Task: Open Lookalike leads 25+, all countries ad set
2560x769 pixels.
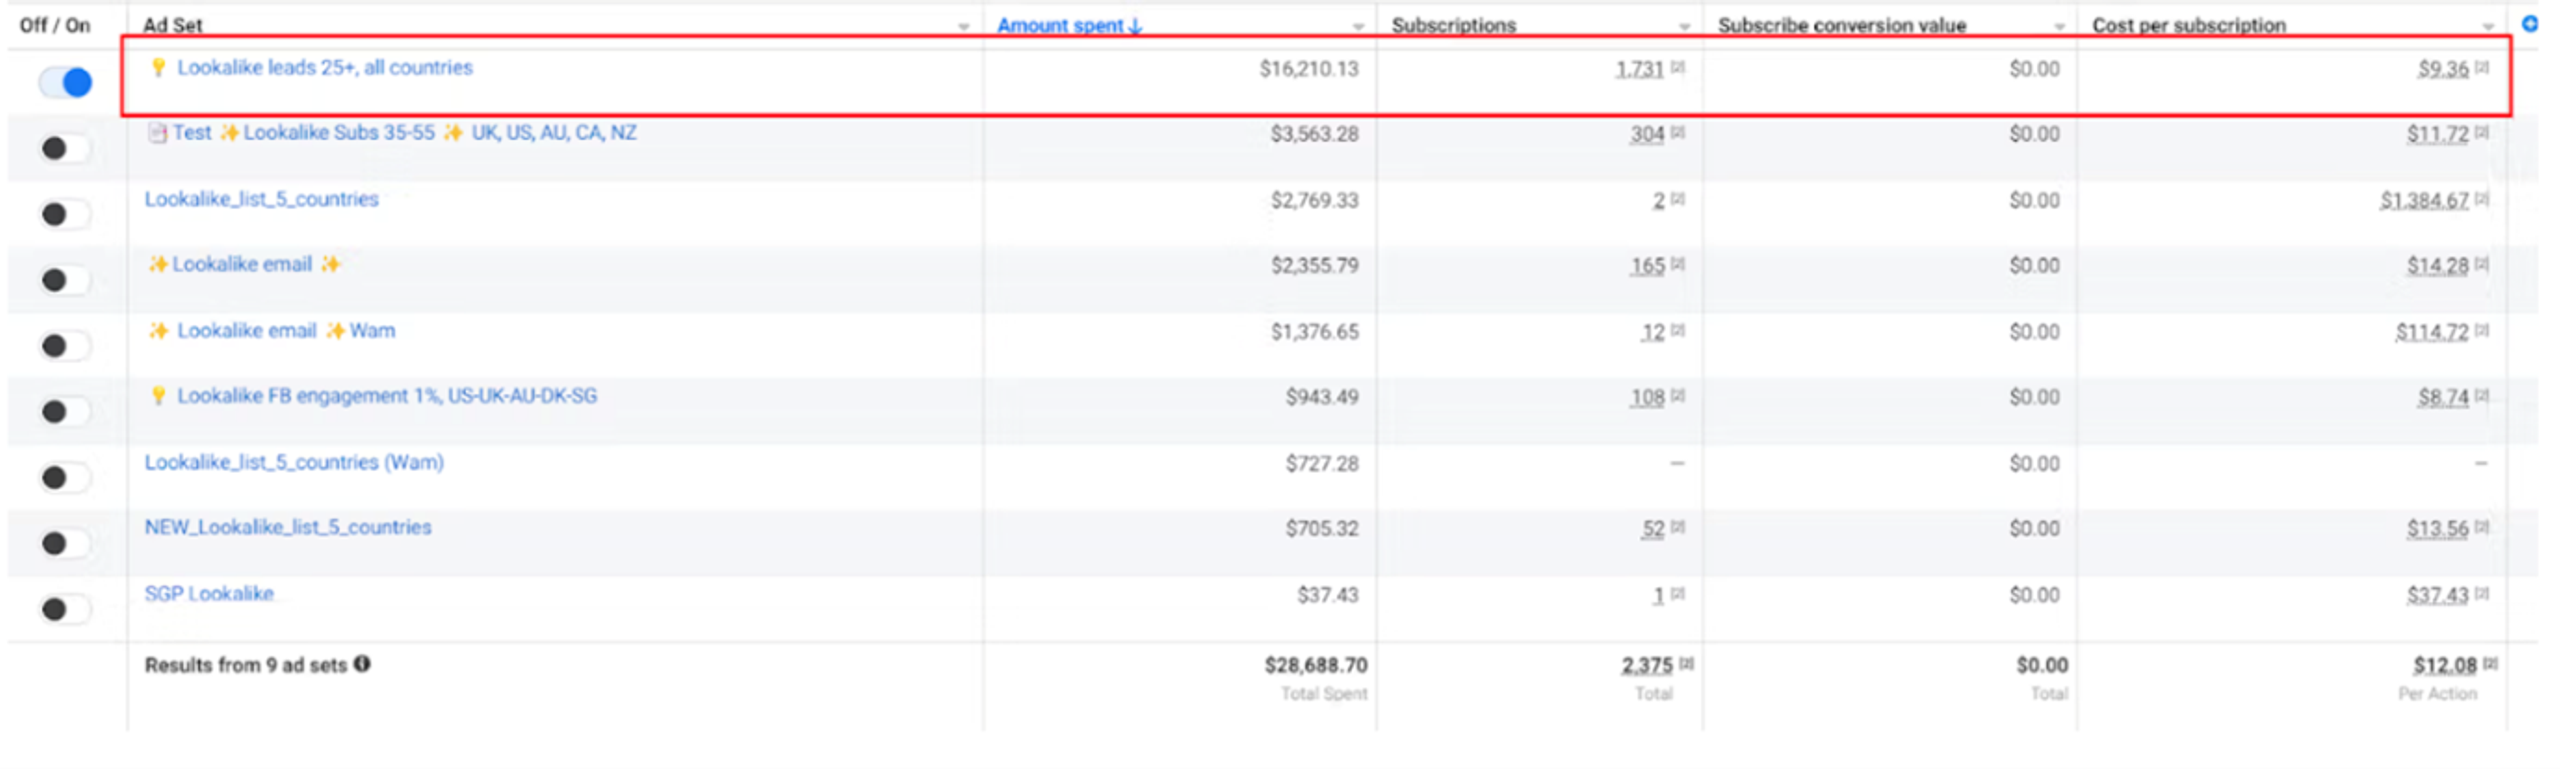Action: pos(325,67)
